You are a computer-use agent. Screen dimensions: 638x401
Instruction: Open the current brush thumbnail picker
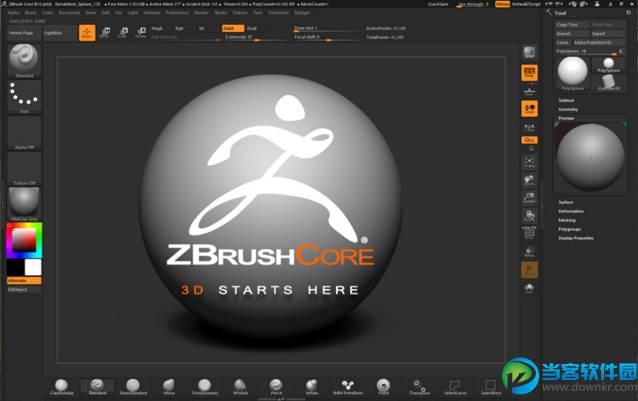click(x=24, y=61)
